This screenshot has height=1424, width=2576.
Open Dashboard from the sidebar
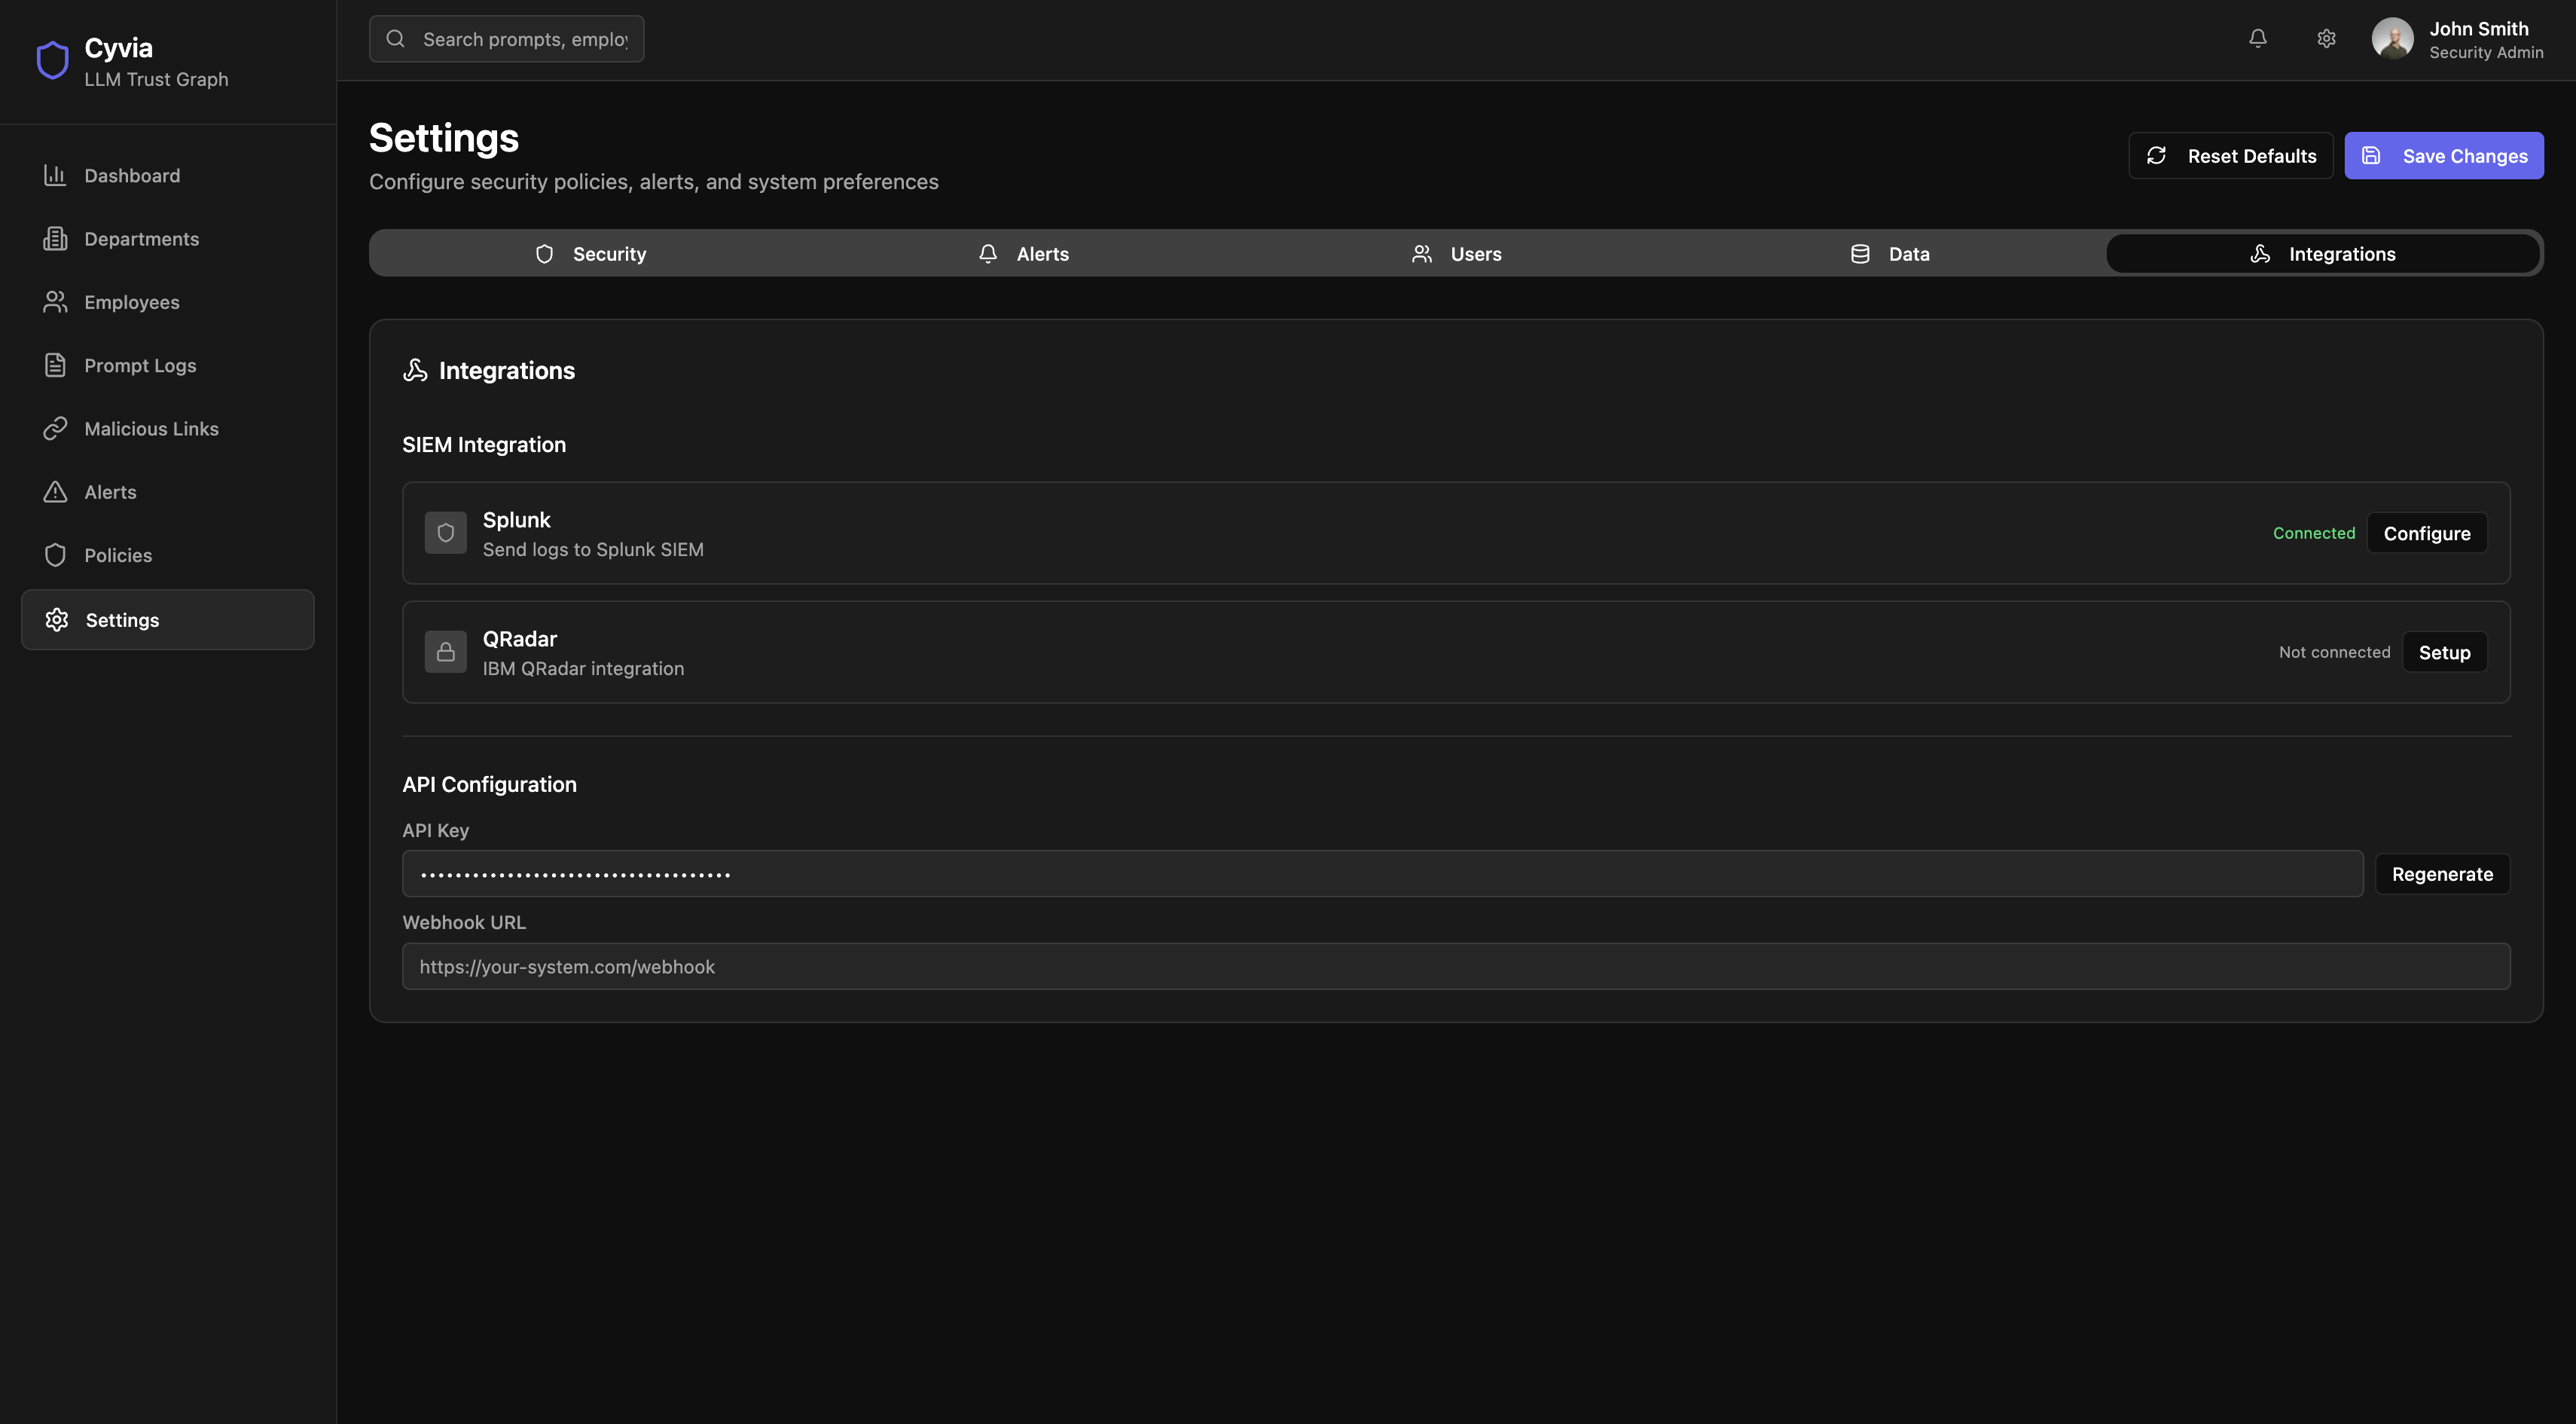pos(132,176)
